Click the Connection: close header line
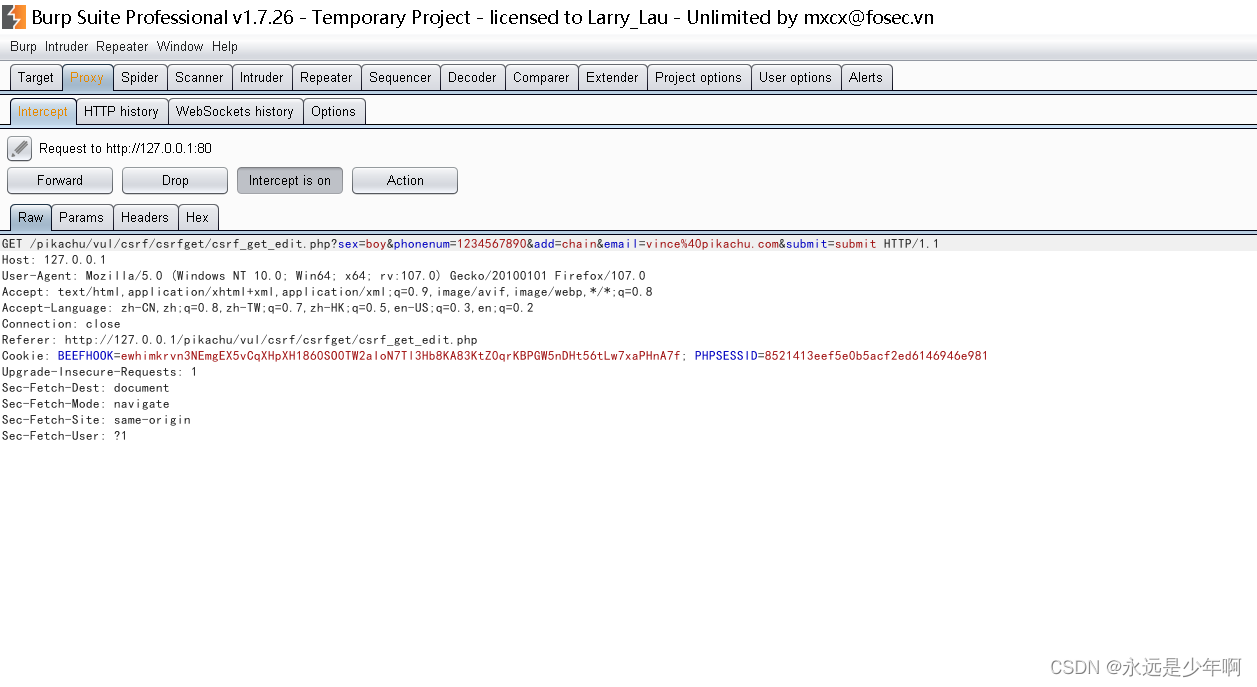The image size is (1257, 687). 61,324
